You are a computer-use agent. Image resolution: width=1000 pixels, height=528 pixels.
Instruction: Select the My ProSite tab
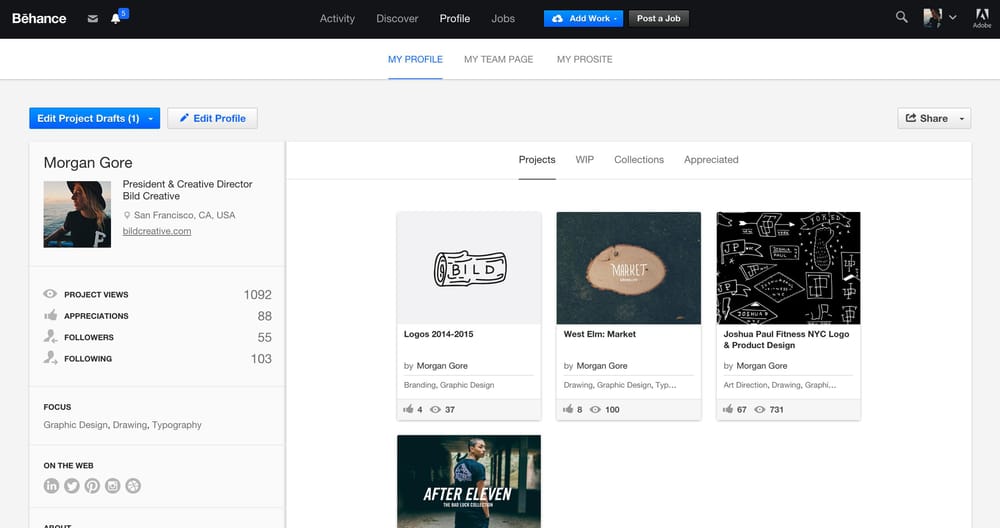(x=584, y=59)
